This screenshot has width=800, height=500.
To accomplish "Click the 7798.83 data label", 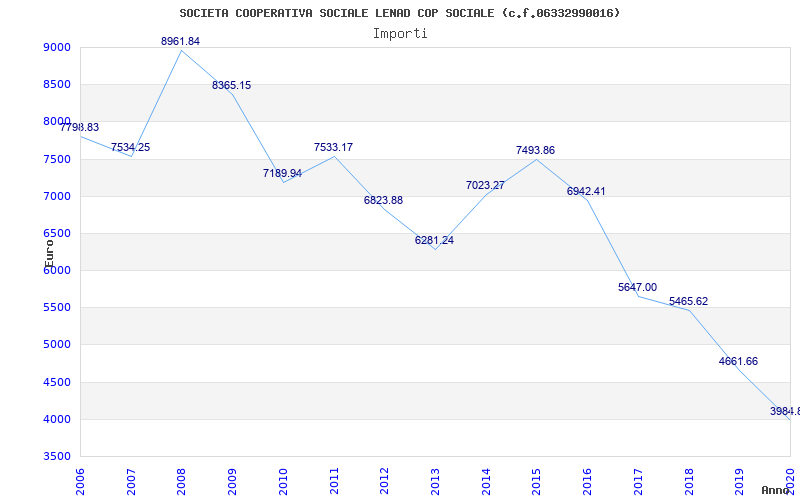I will (80, 127).
